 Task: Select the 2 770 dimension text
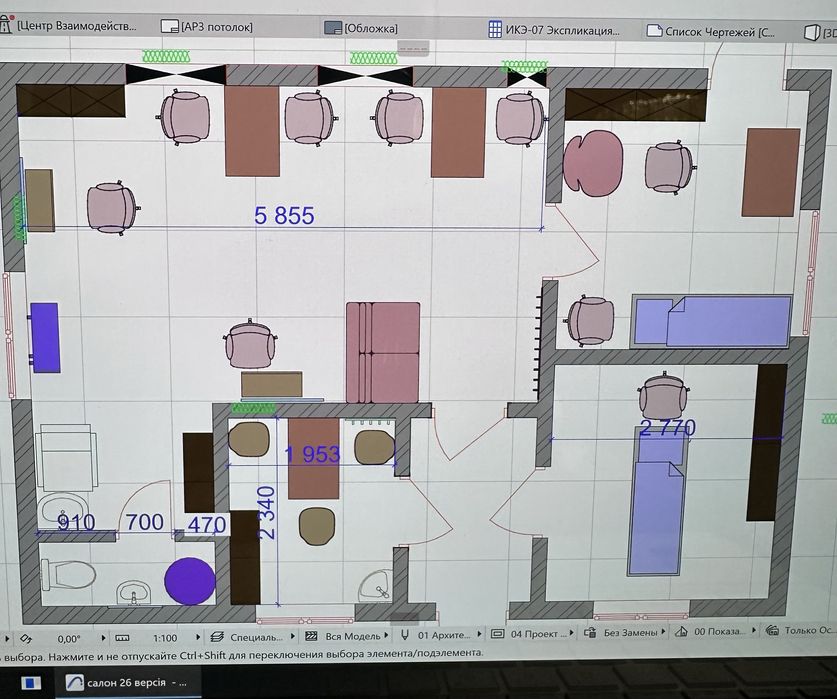pyautogui.click(x=667, y=427)
